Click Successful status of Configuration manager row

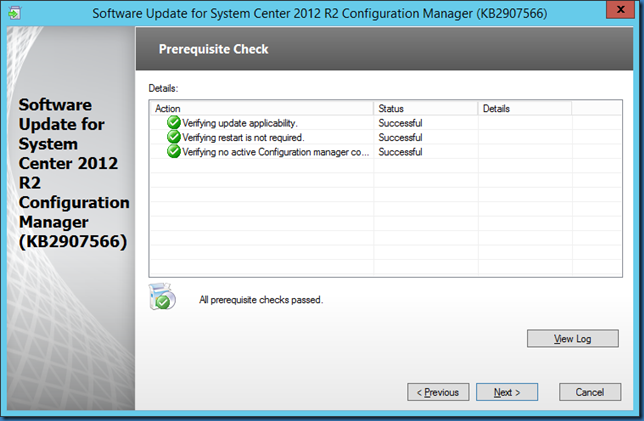click(x=400, y=152)
